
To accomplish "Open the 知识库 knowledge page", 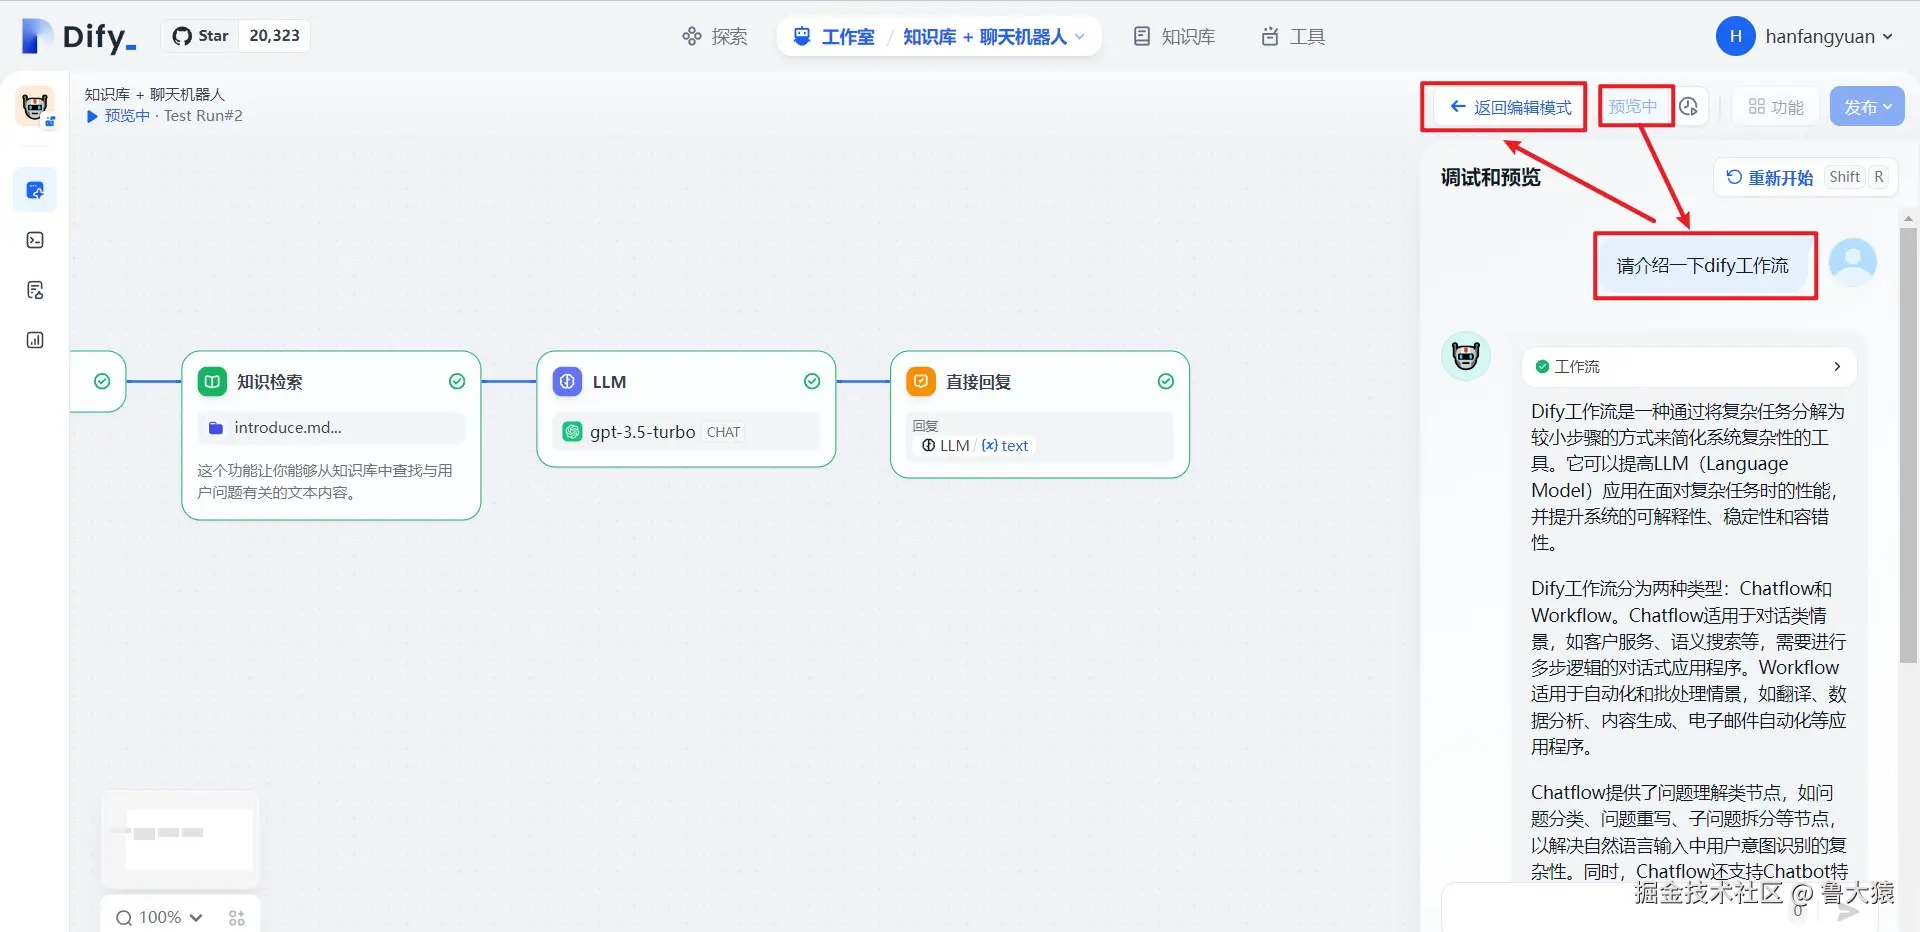I will [1174, 37].
